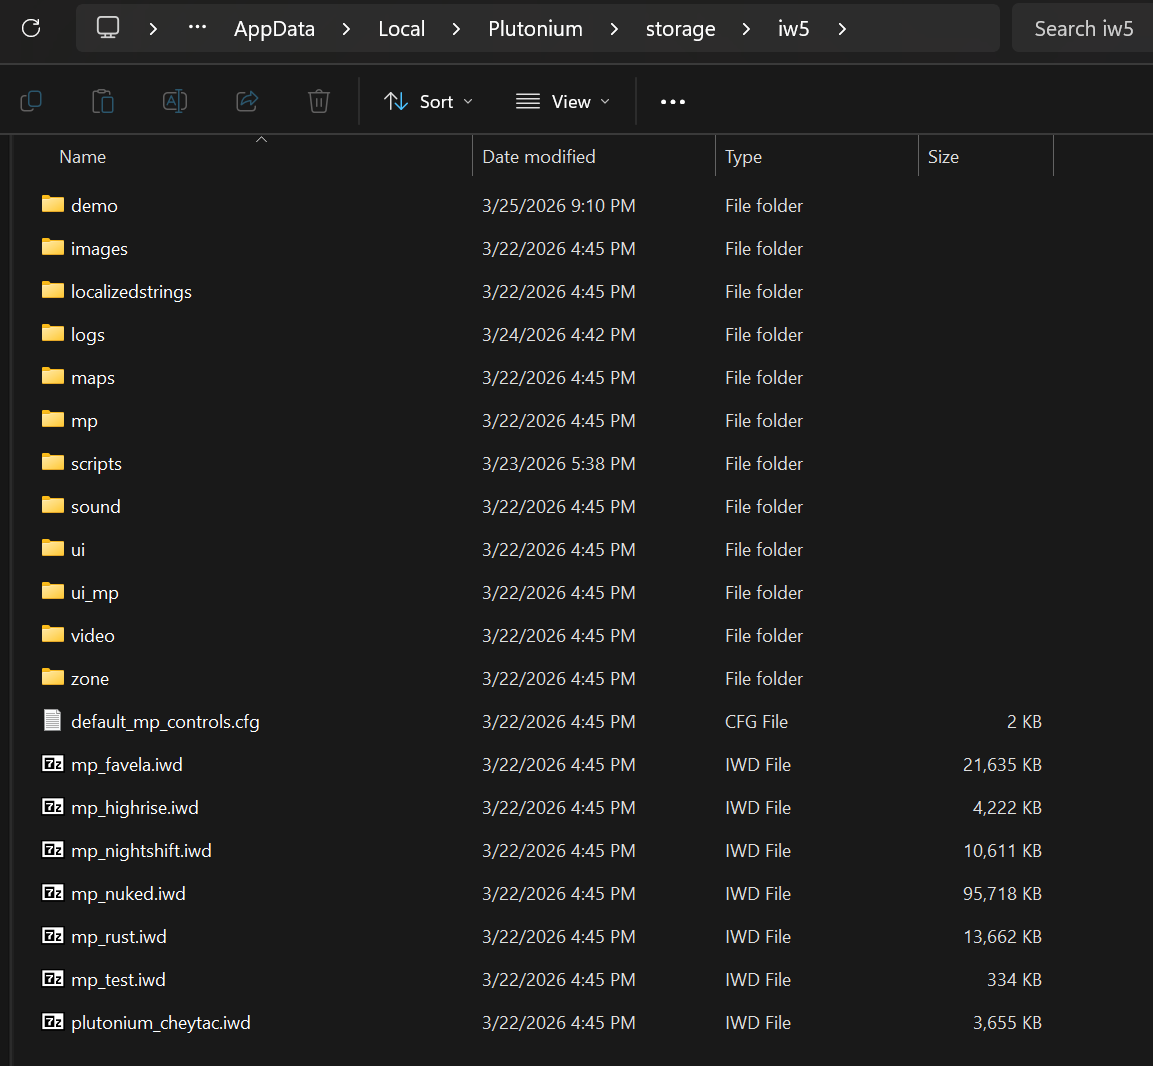Select the sound folder icon
Viewport: 1153px width, 1066px height.
click(53, 506)
